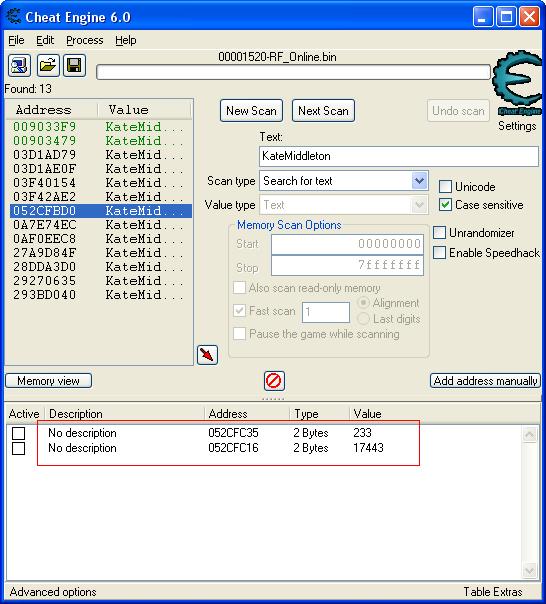Click the Next Scan button
The image size is (546, 604).
(323, 111)
